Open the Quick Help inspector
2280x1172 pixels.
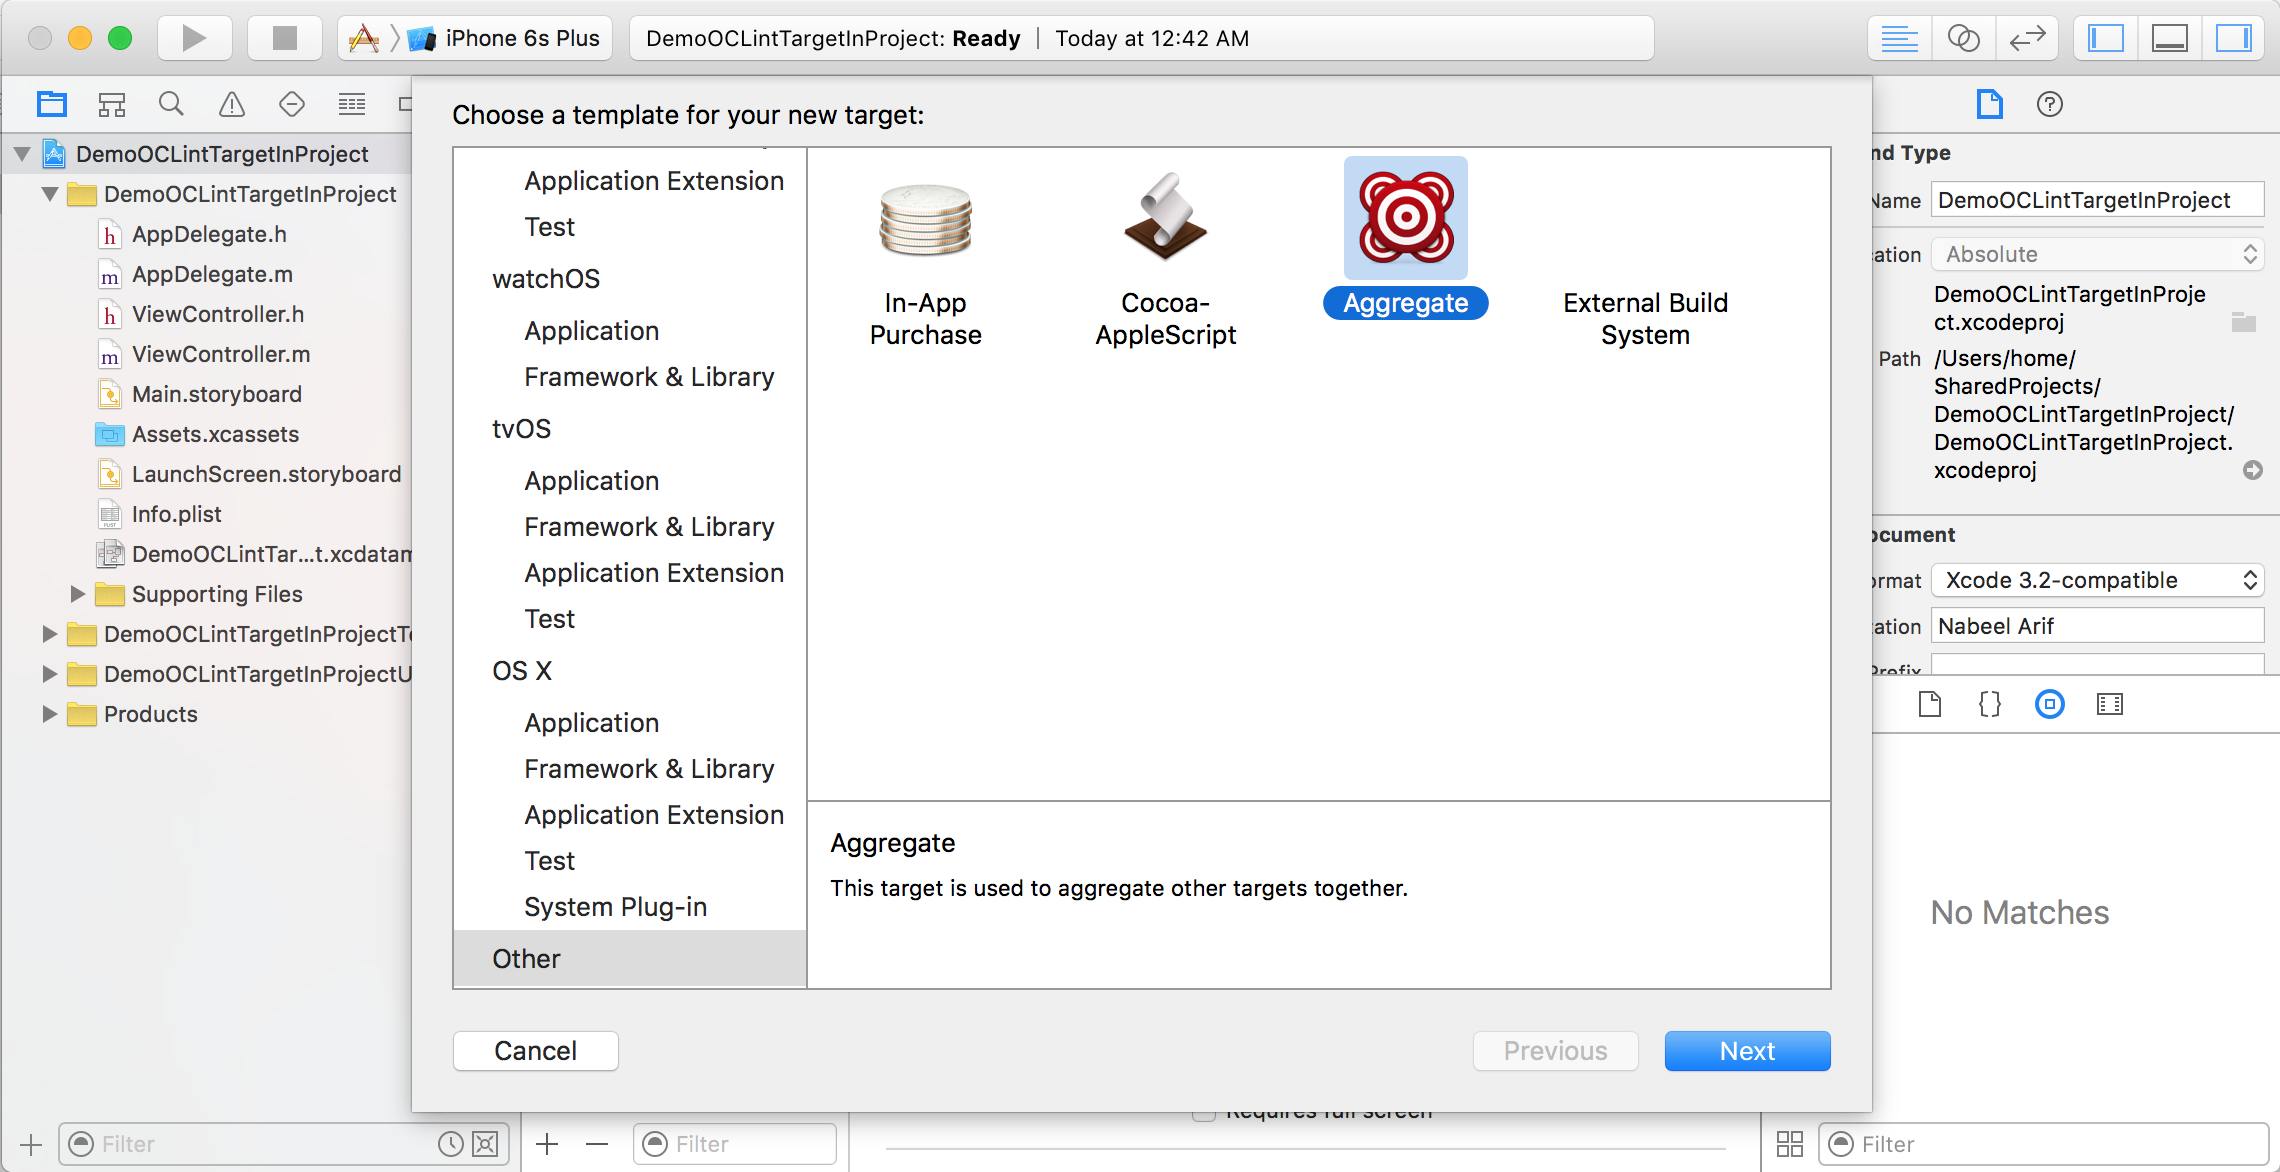(x=2049, y=104)
